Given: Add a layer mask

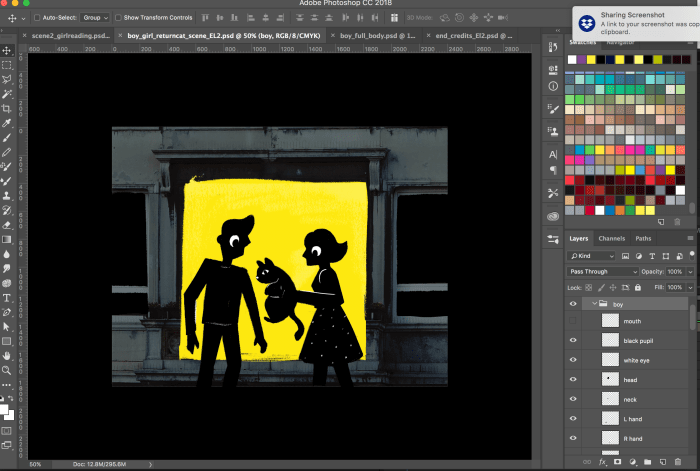Looking at the screenshot, I should point(617,462).
